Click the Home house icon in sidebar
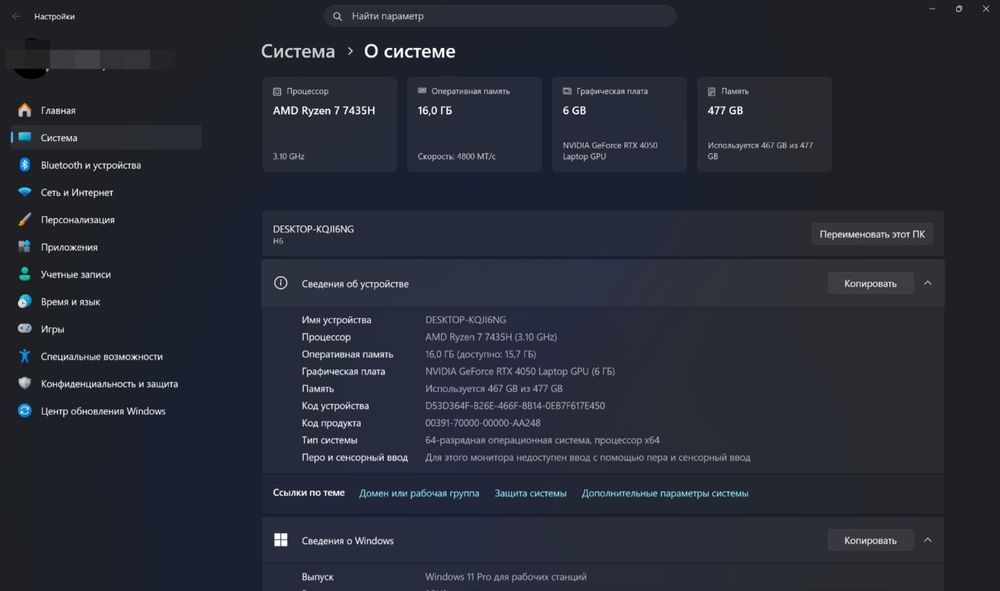Screen dimensions: 1000x591 [x=24, y=110]
